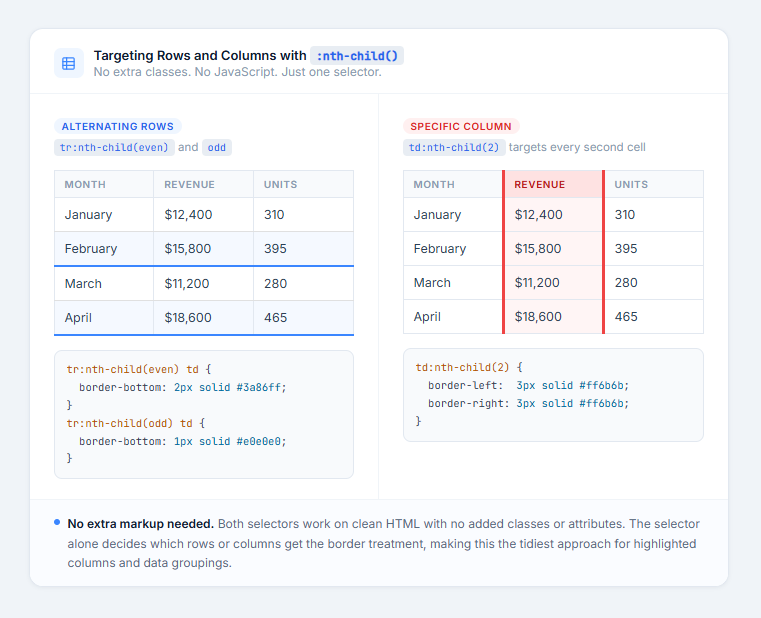Click the tr:nth-child(even) code chip

pos(114,147)
